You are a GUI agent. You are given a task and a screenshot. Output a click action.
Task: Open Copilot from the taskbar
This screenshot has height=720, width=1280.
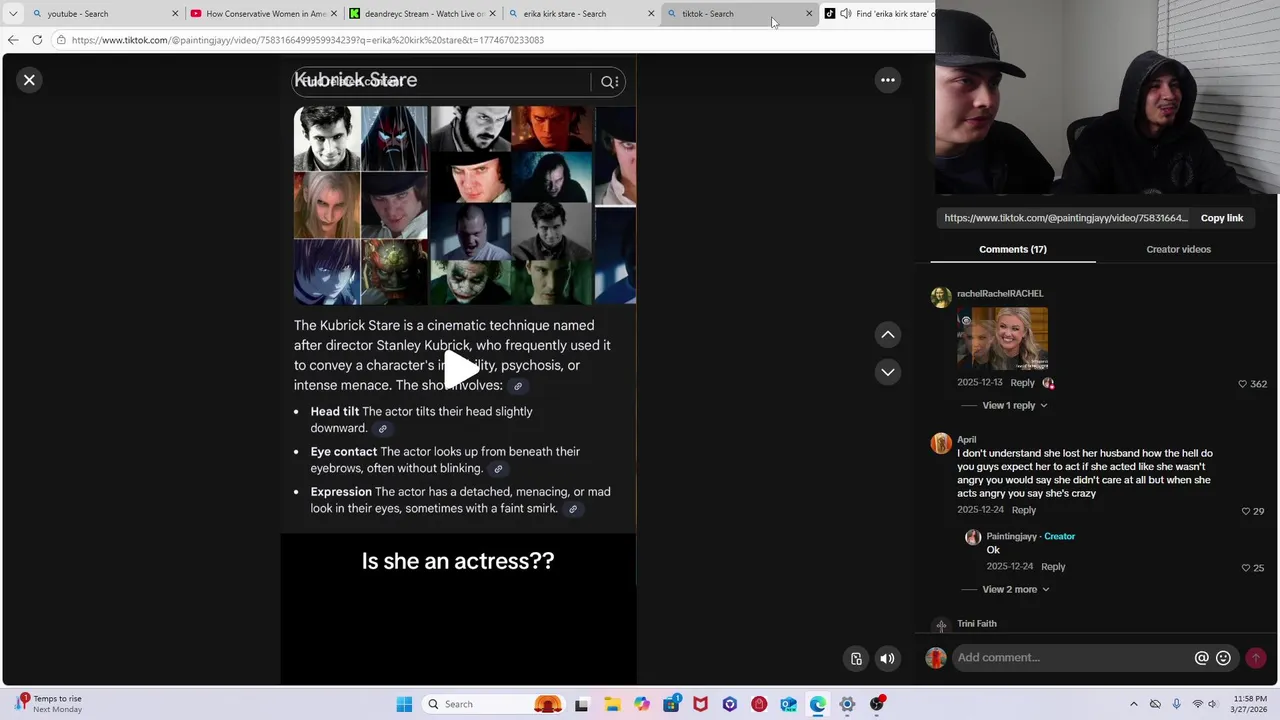[641, 704]
